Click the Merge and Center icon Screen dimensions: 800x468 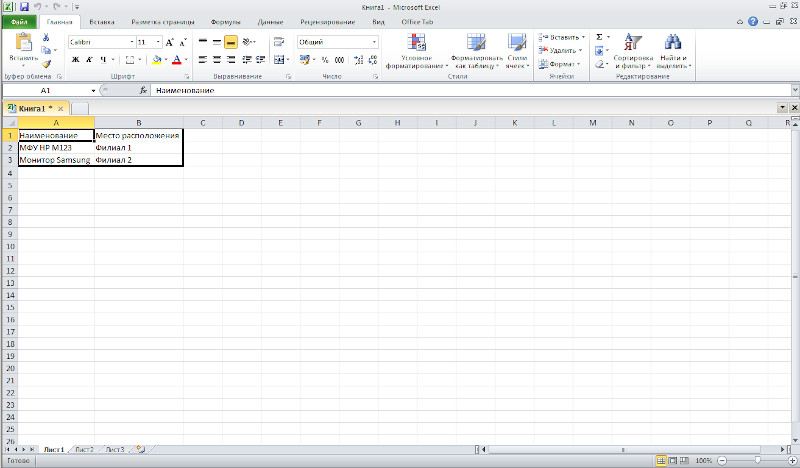279,60
